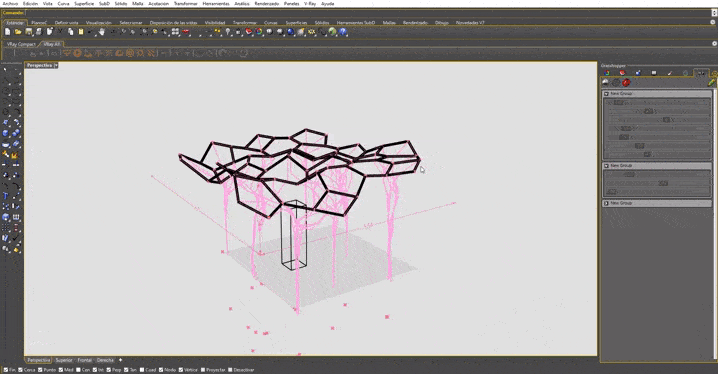Select the Pan hand tool
Image resolution: width=718 pixels, height=374 pixels.
point(101,32)
